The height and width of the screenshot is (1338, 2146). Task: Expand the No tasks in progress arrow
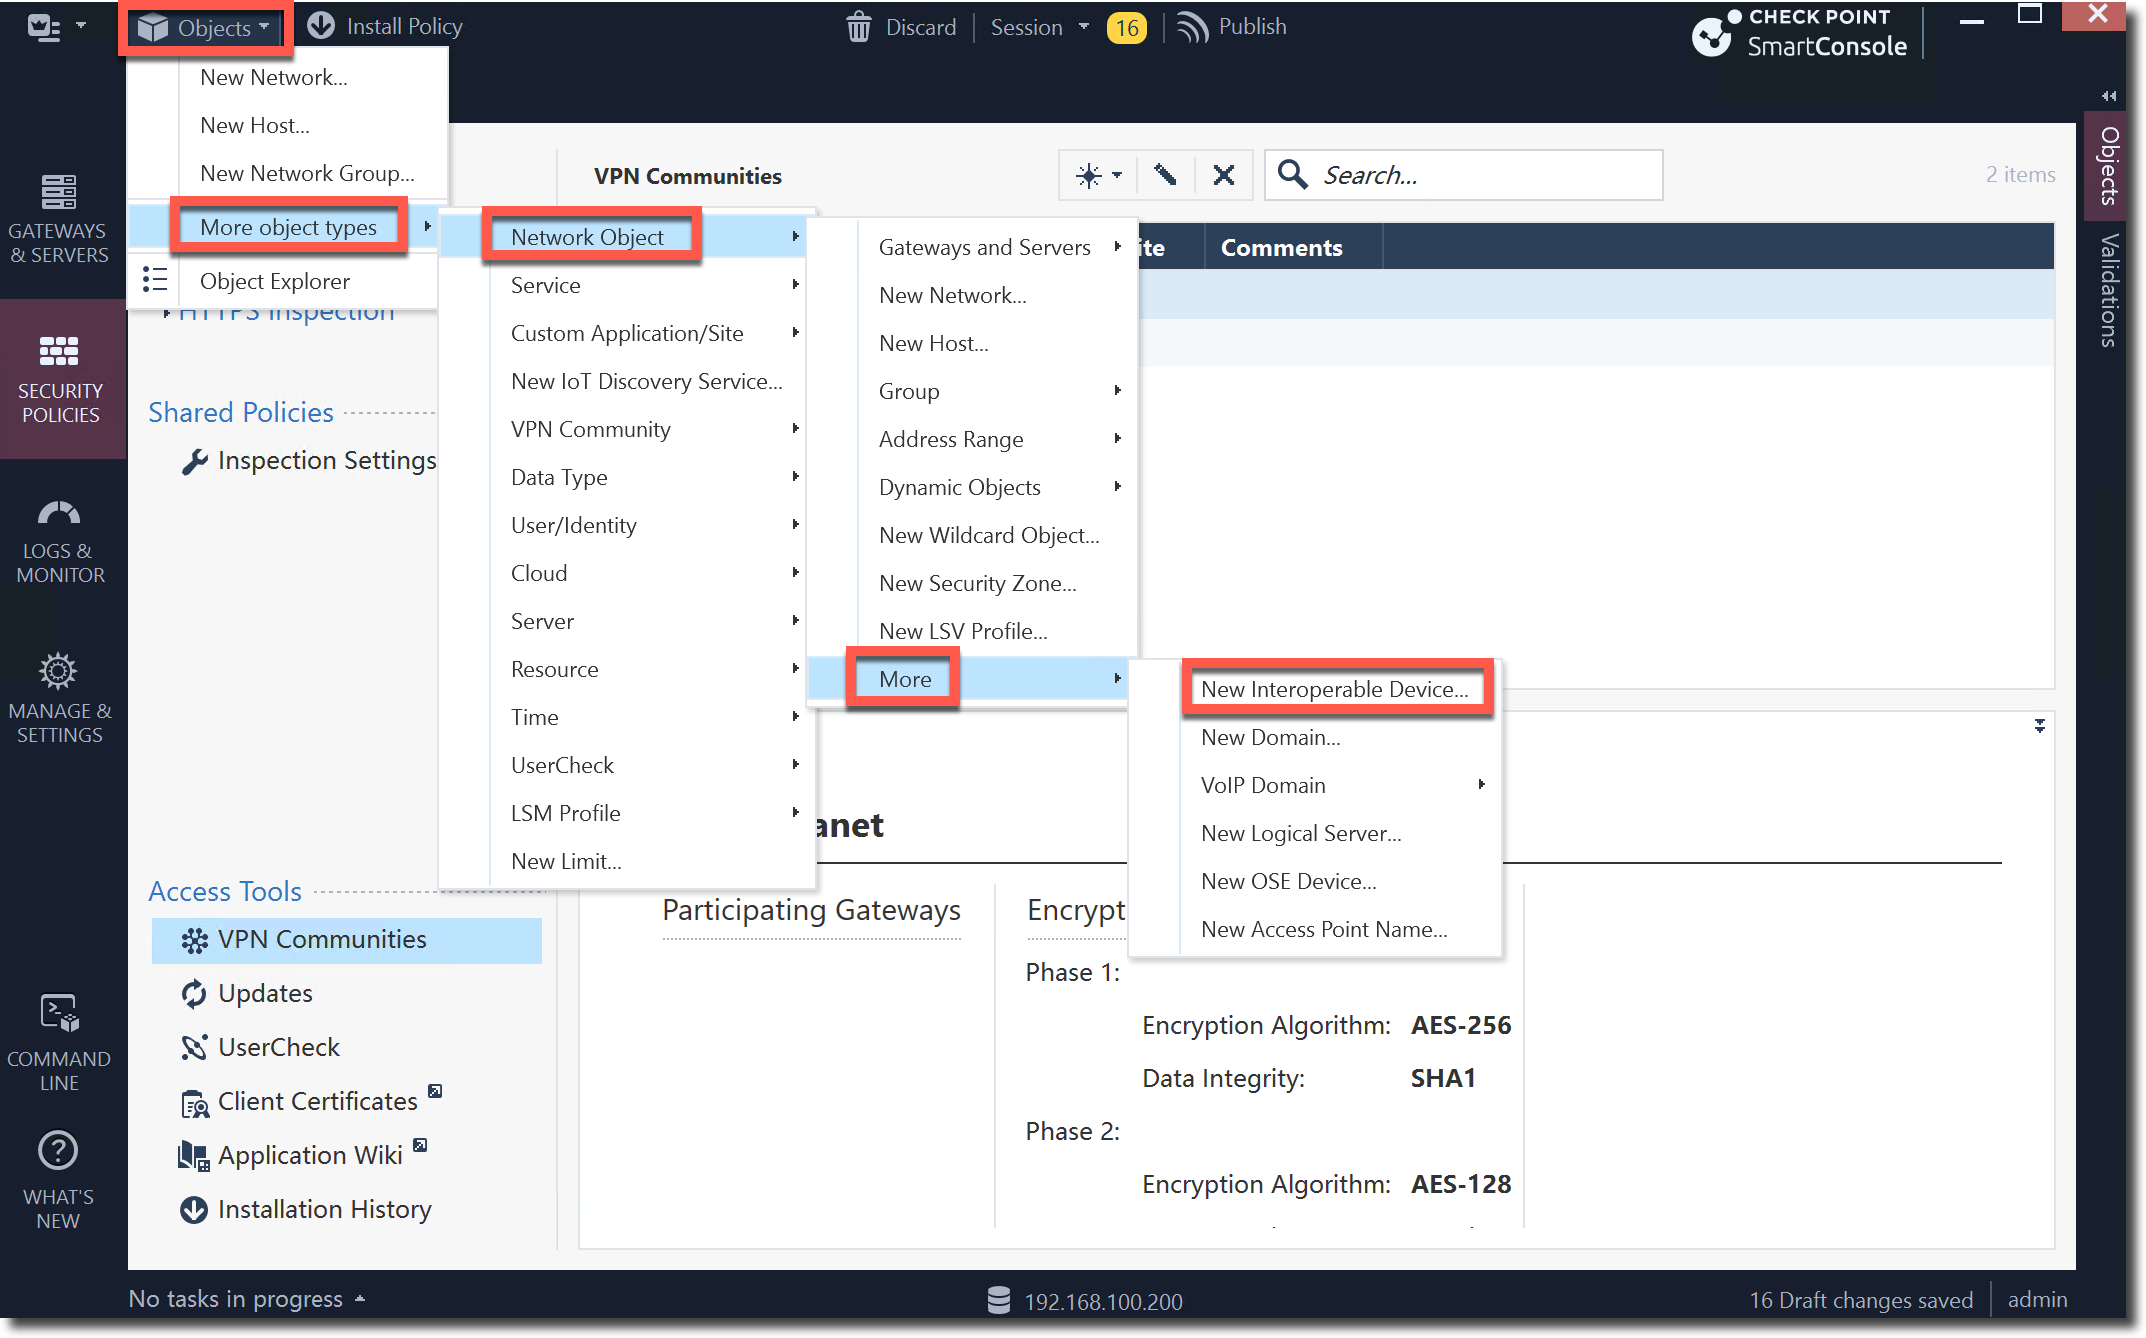[x=360, y=1299]
